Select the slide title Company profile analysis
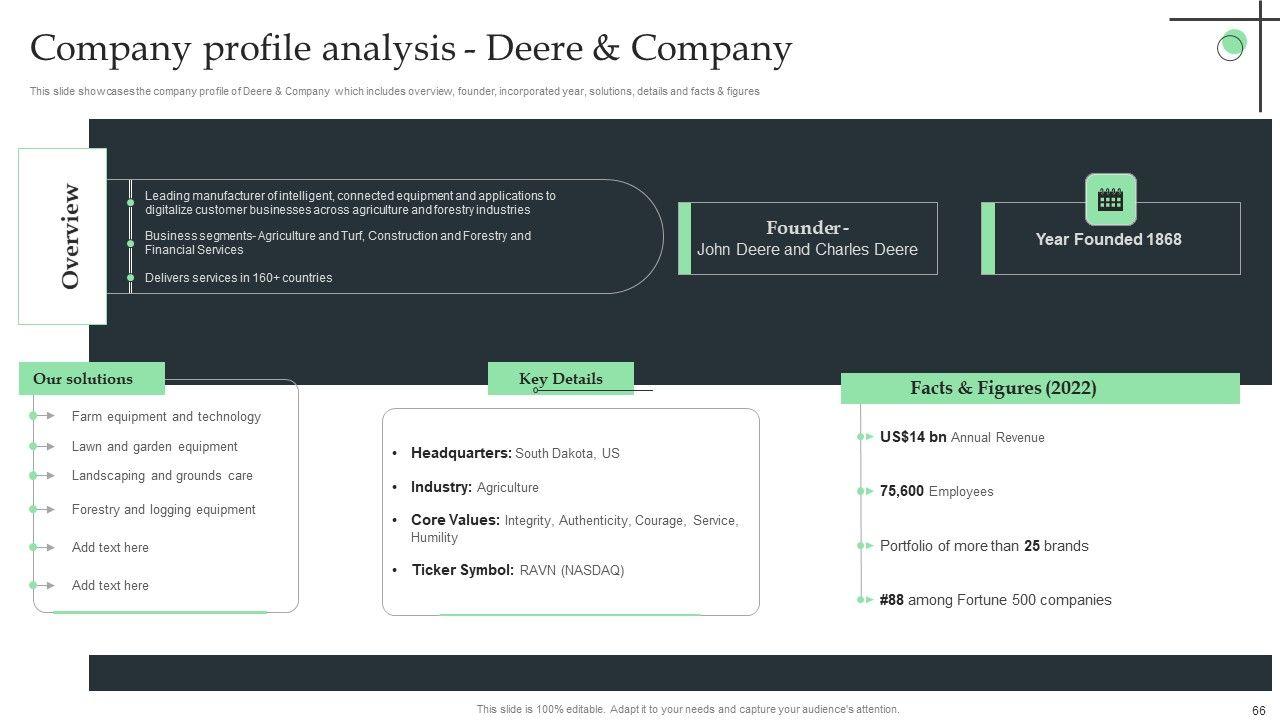This screenshot has height=720, width=1280. click(411, 48)
